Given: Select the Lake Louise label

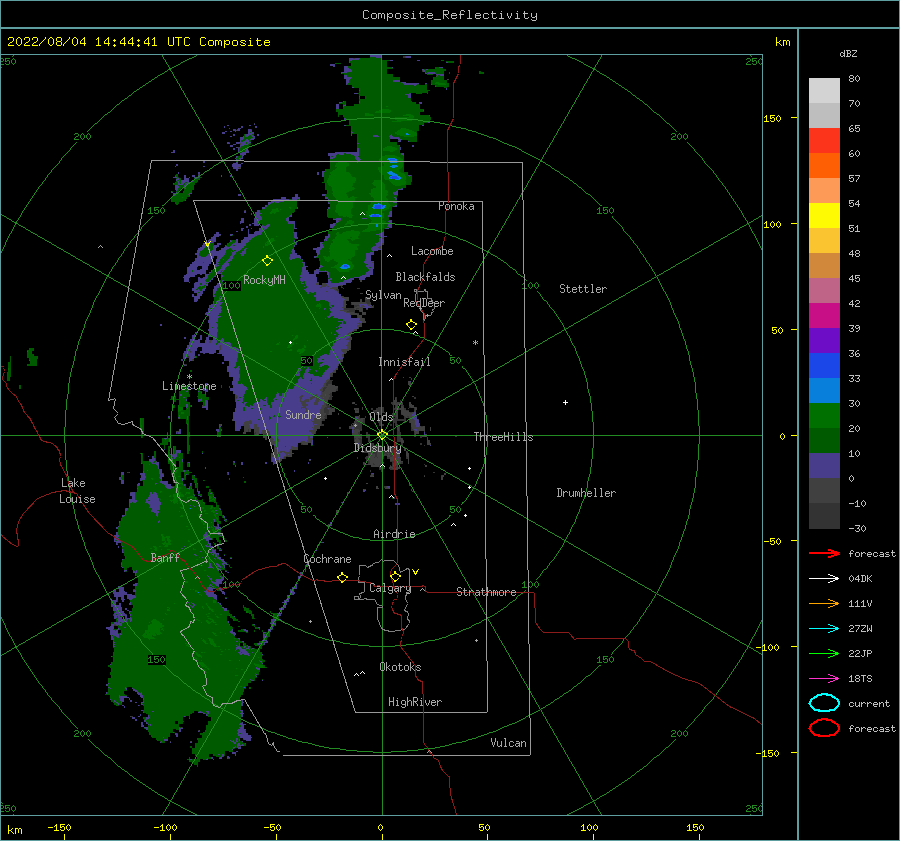Looking at the screenshot, I should 77,491.
